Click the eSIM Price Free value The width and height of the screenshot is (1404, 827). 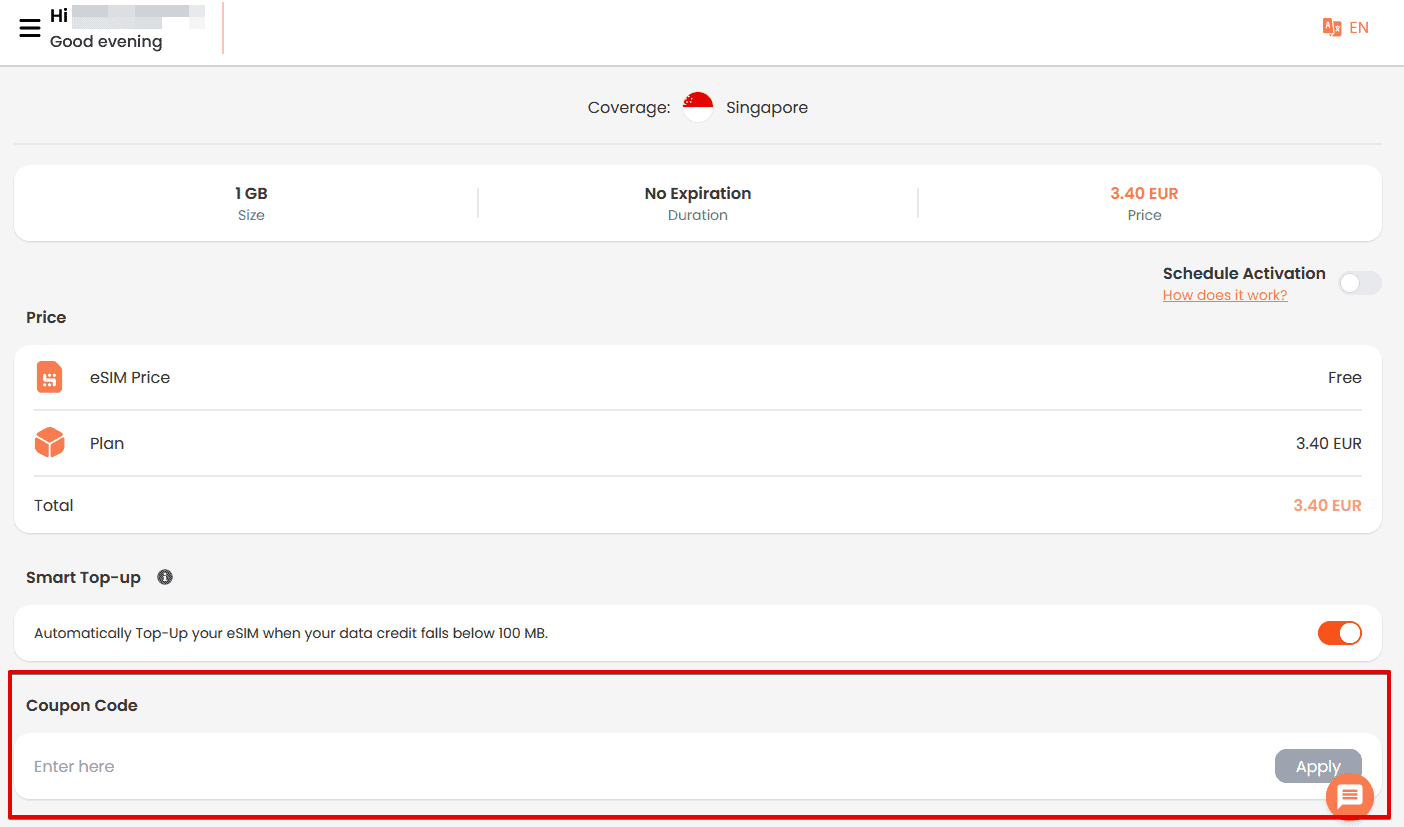point(1344,377)
